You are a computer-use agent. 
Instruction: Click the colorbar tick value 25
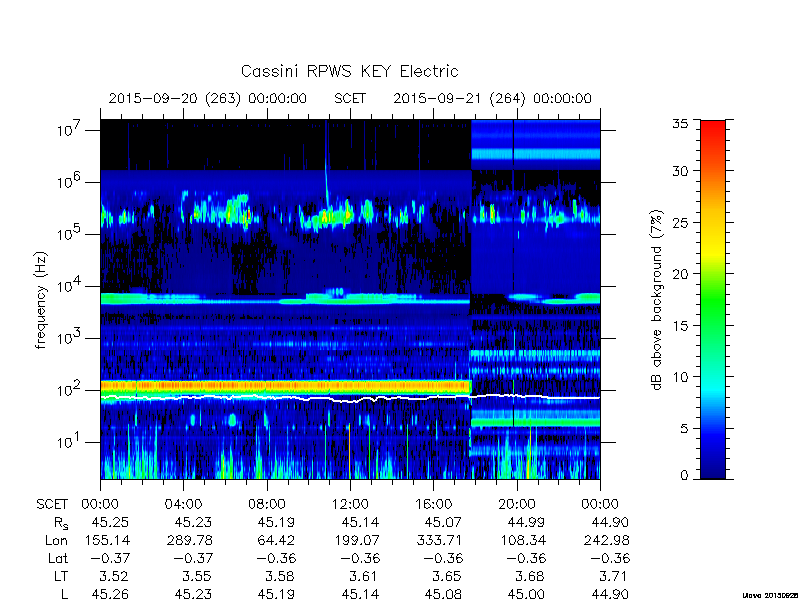tap(681, 222)
